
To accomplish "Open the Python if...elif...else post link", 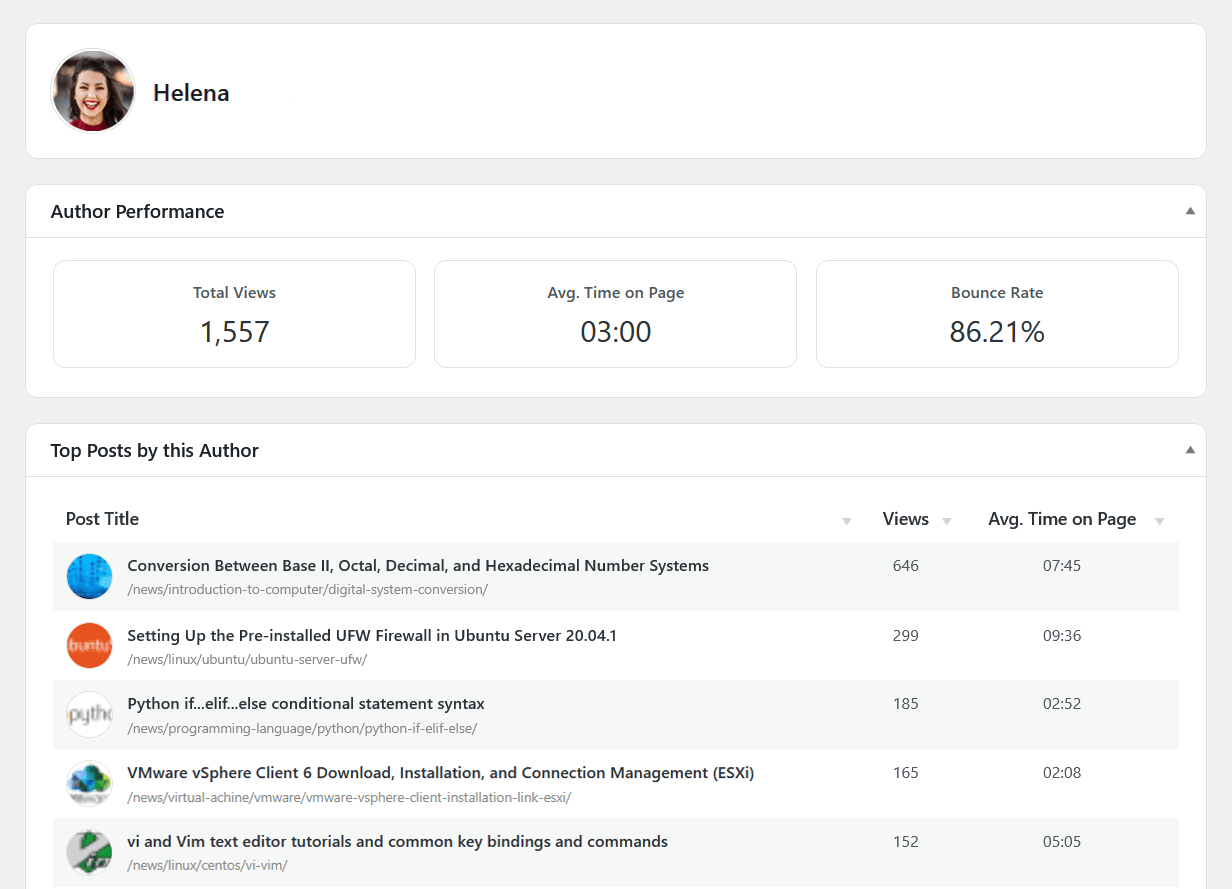I will click(305, 703).
